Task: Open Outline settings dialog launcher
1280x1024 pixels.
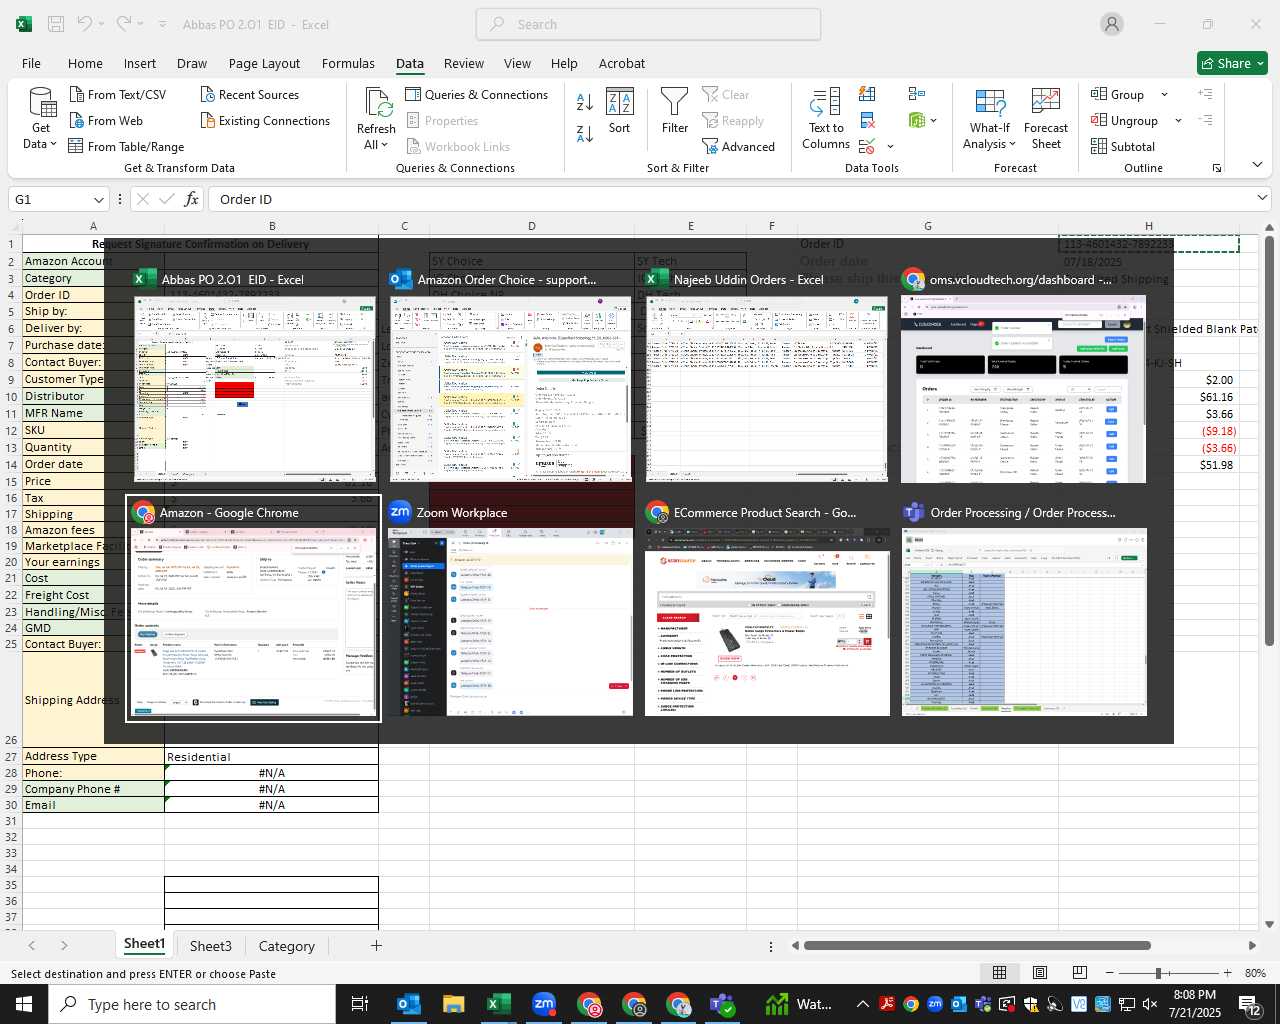Action: pos(1217,168)
